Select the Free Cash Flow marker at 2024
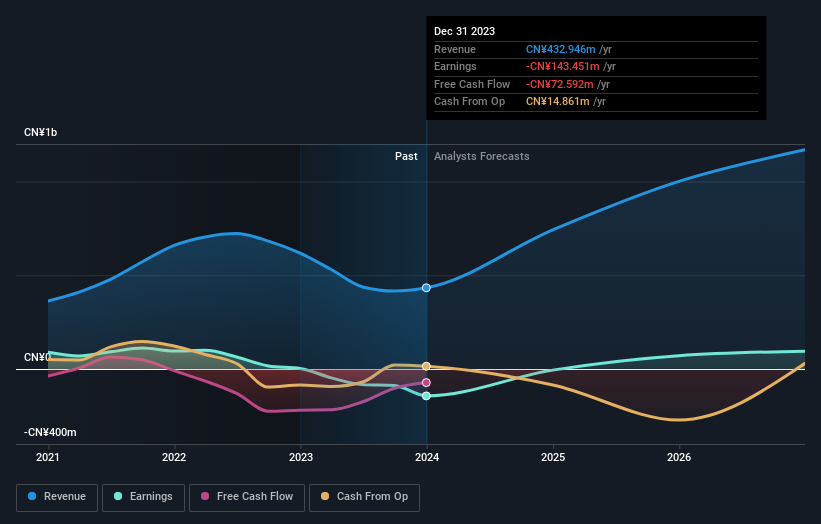This screenshot has height=524, width=821. pos(426,383)
